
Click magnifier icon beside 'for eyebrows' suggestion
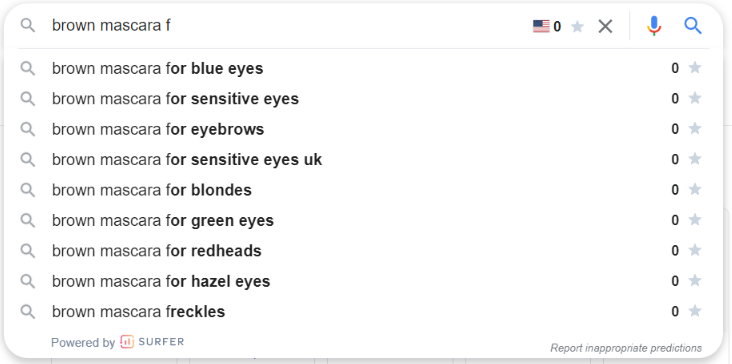[x=28, y=129]
